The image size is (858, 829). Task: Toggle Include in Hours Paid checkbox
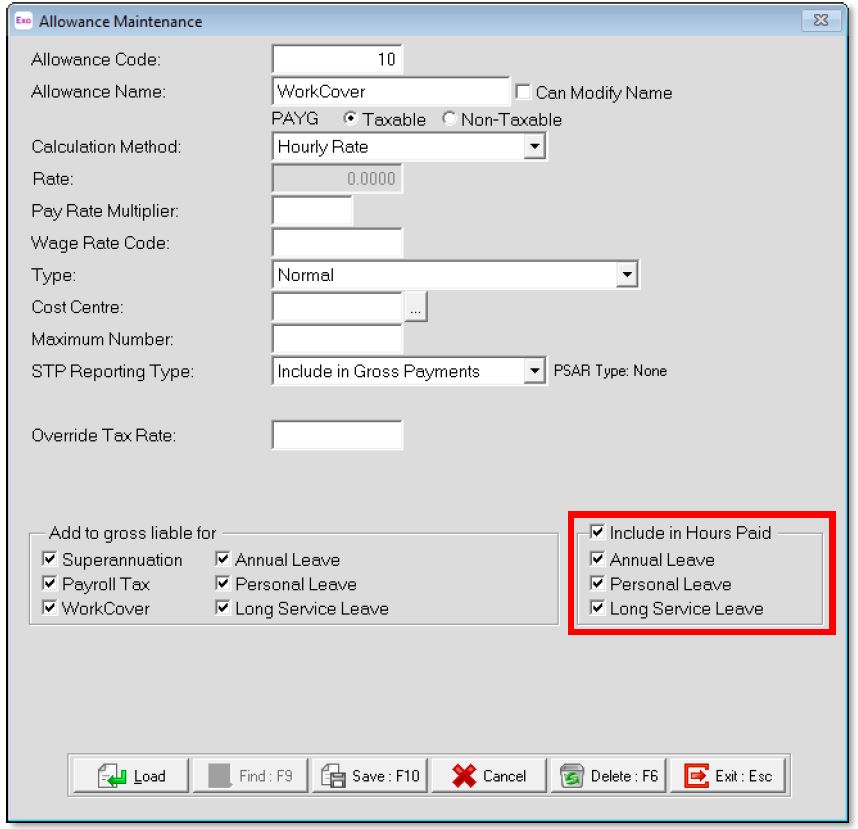(x=598, y=533)
